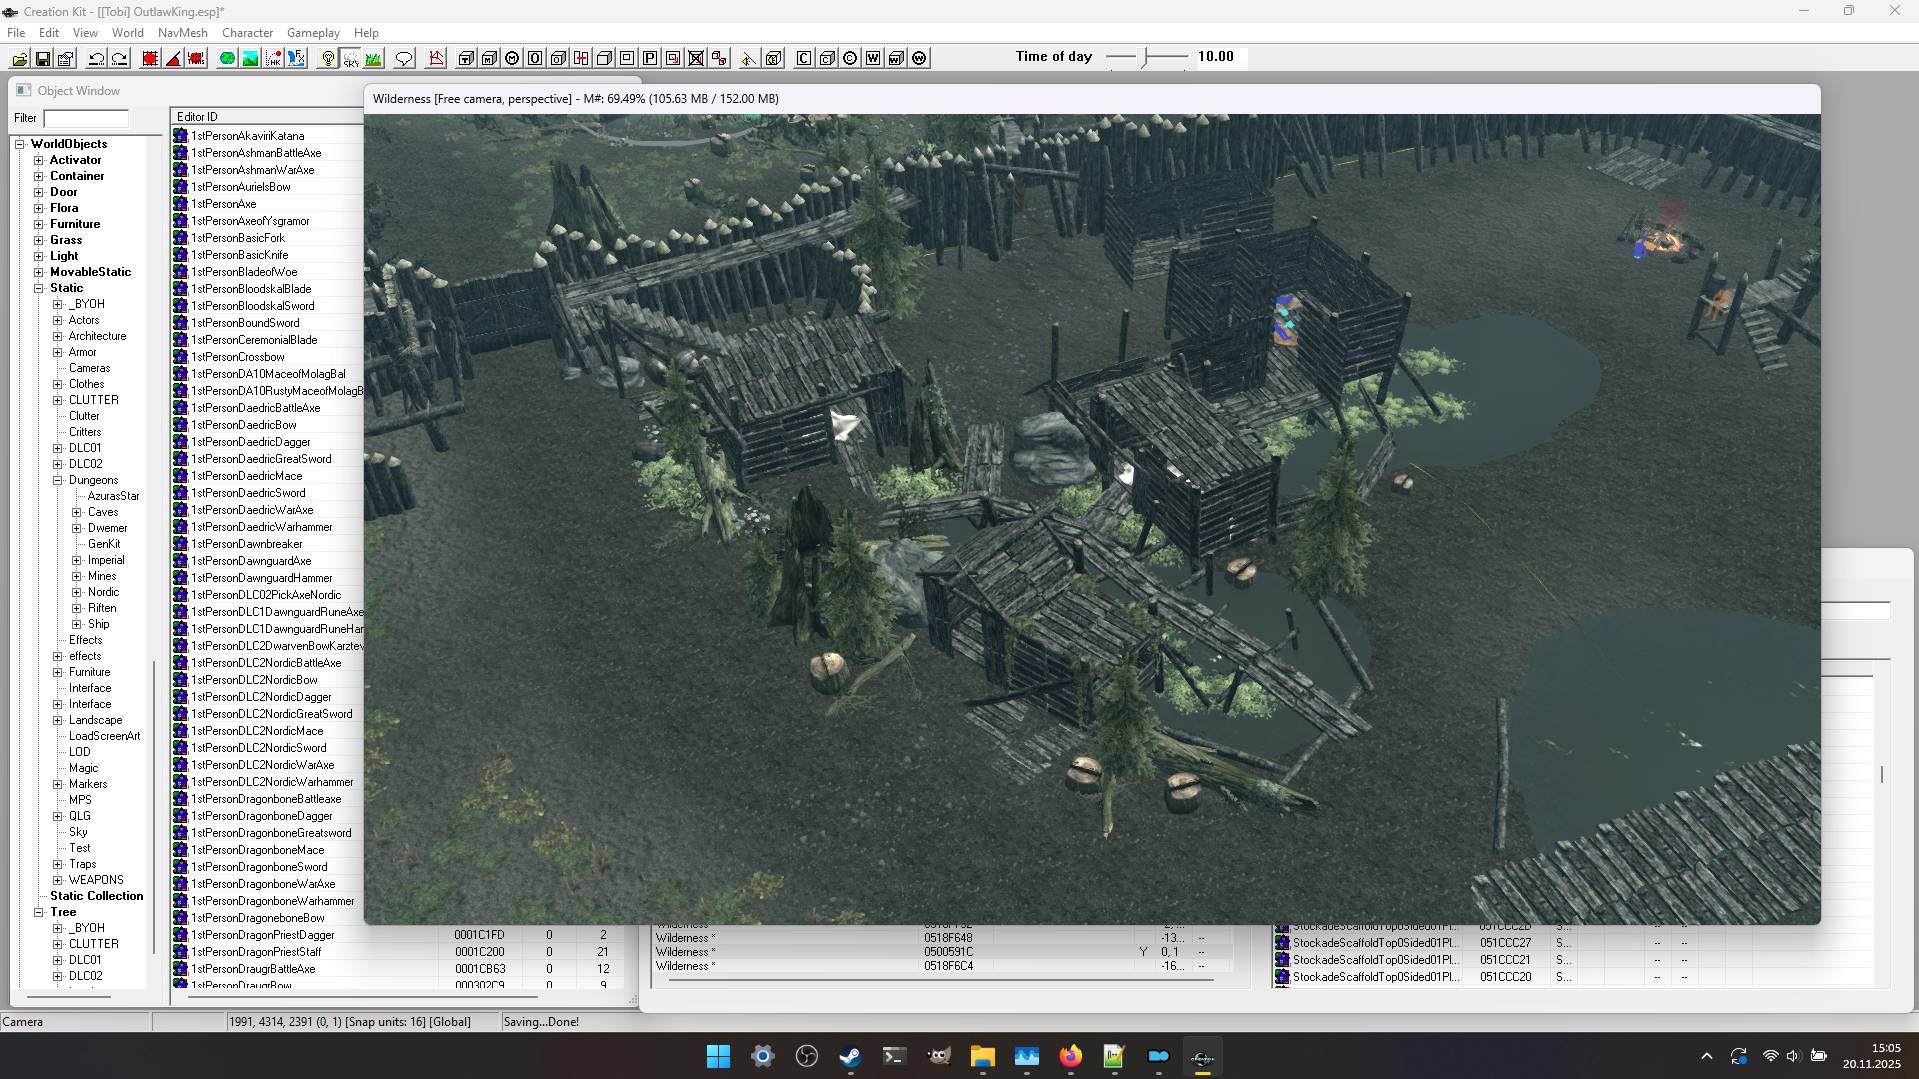Open landscape editing icon
Viewport: 1919px width, 1079px height.
pos(250,59)
